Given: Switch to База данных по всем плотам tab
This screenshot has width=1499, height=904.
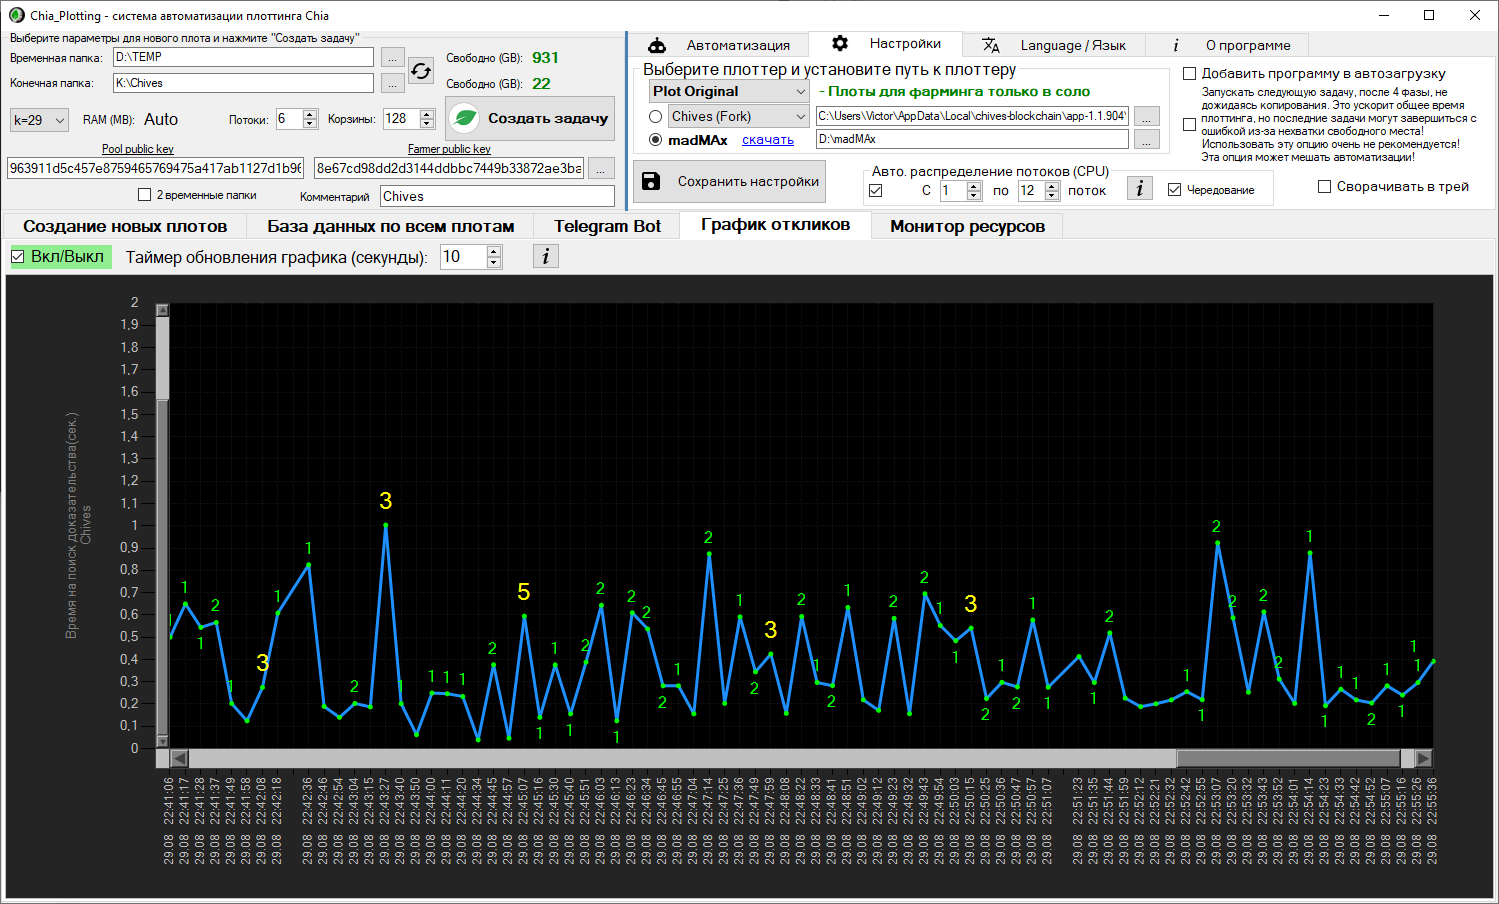Looking at the screenshot, I should [390, 227].
